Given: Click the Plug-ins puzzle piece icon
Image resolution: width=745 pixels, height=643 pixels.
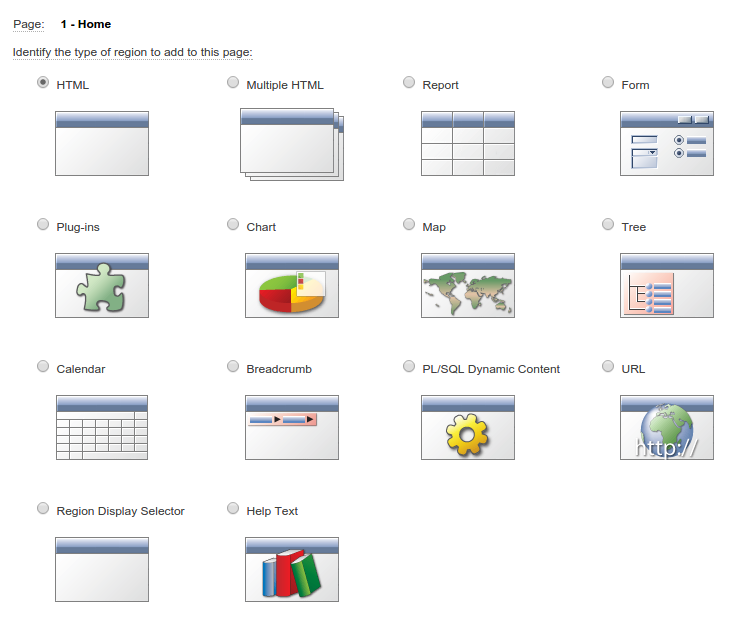Looking at the screenshot, I should pyautogui.click(x=102, y=285).
